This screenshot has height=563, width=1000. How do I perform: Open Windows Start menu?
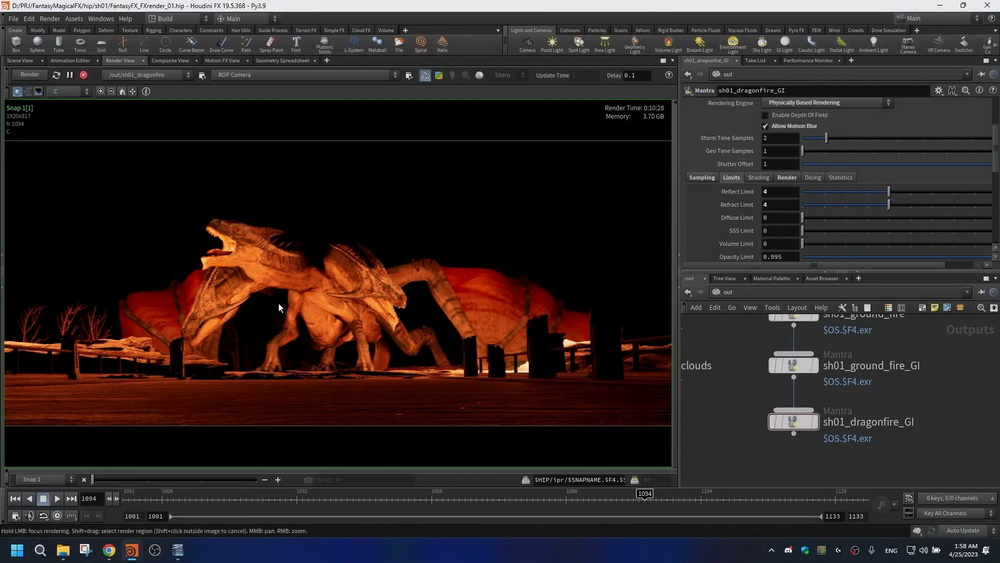pos(17,550)
